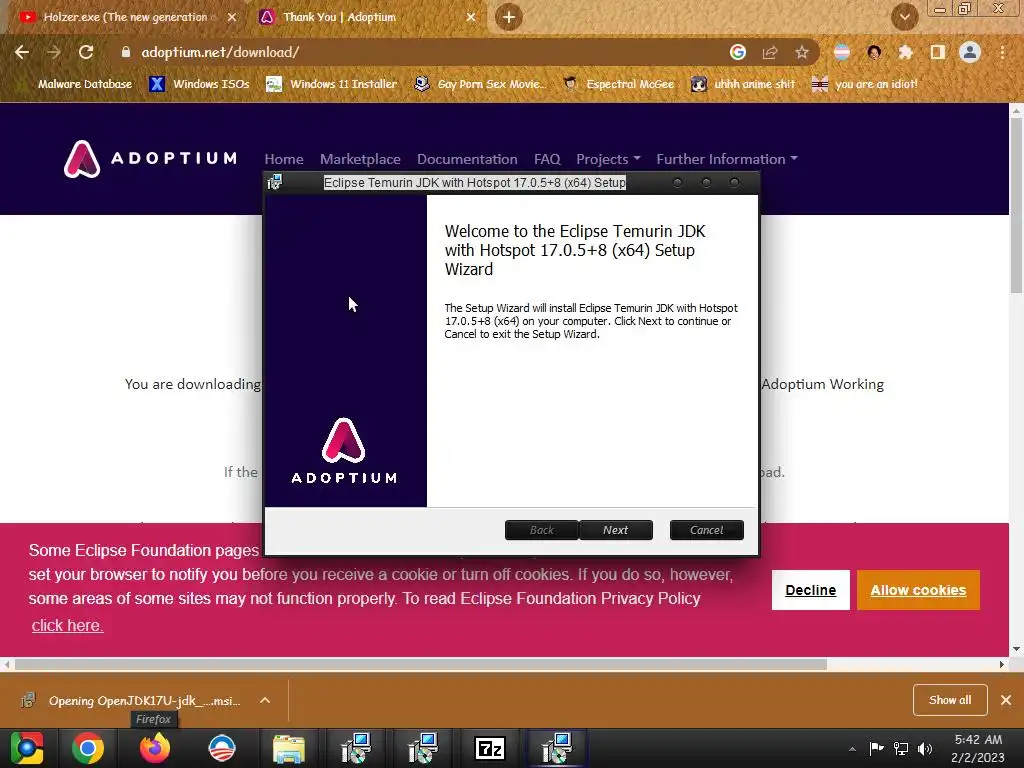
Task: Go forward in Chrome
Action: pos(54,52)
